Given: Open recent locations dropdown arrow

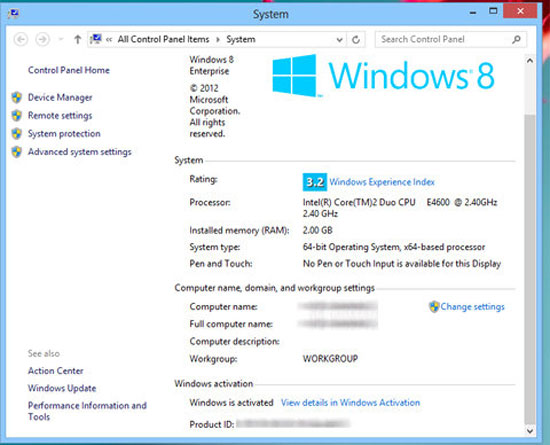Looking at the screenshot, I should (x=61, y=39).
